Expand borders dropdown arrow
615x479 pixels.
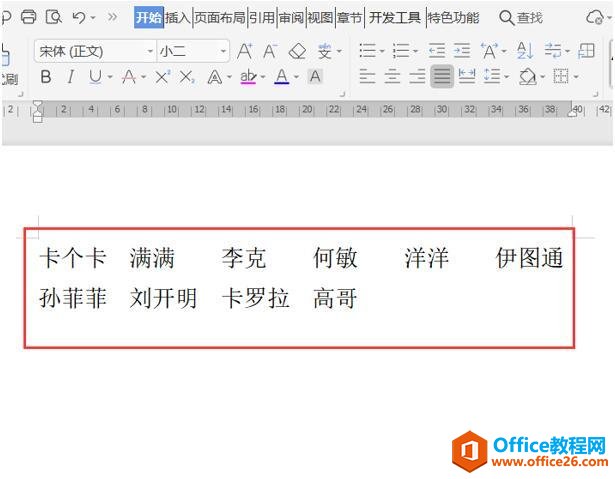(576, 77)
